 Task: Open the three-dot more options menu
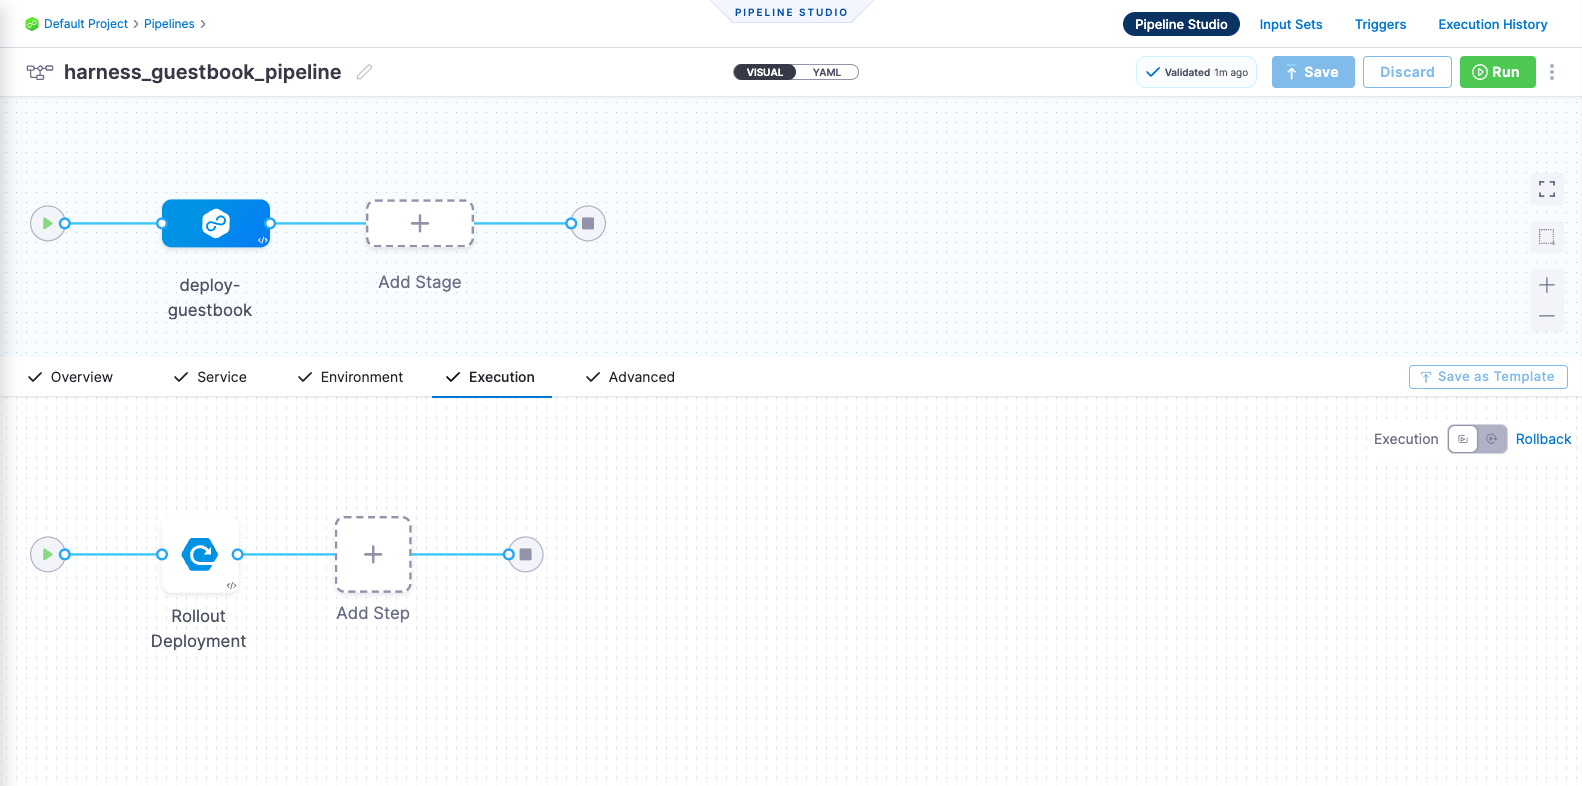(x=1552, y=72)
